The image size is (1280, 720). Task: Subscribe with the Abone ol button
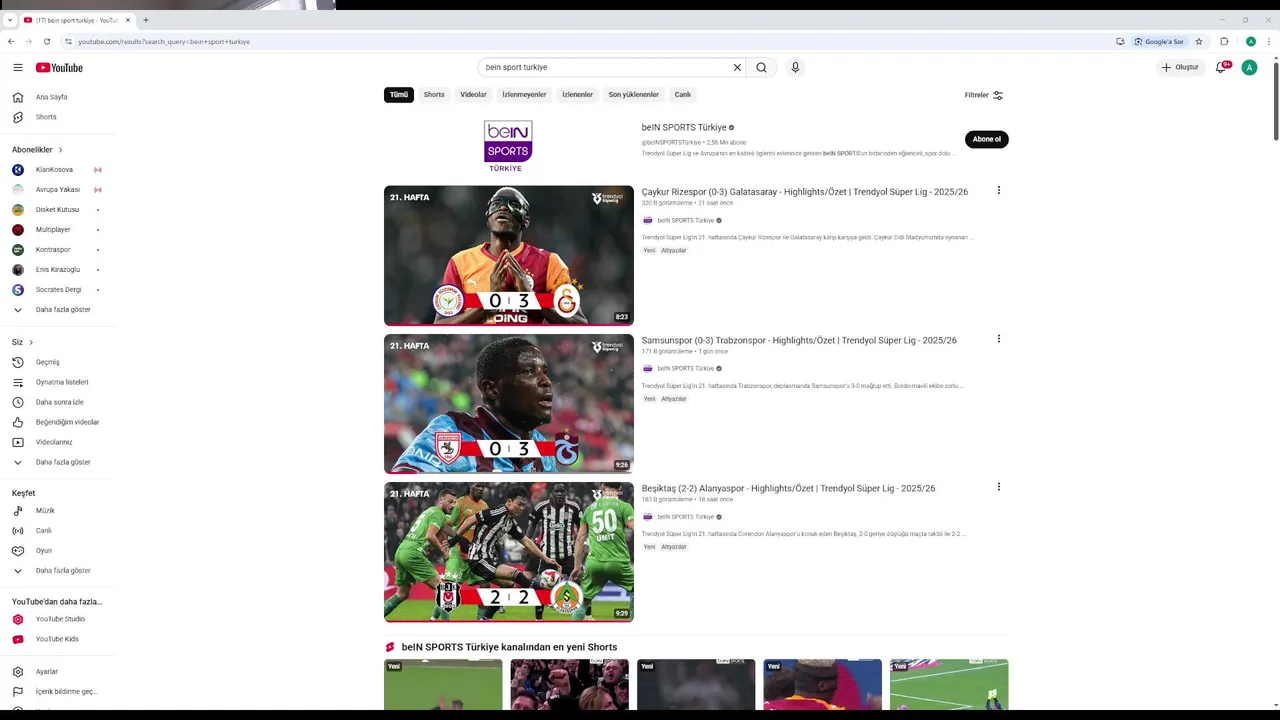tap(986, 139)
